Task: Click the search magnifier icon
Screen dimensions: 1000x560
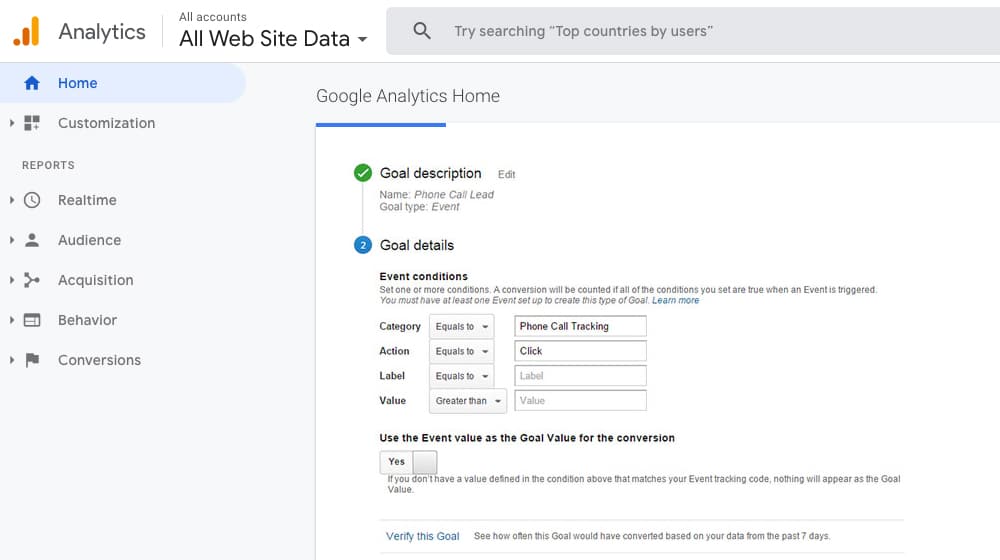Action: [422, 31]
